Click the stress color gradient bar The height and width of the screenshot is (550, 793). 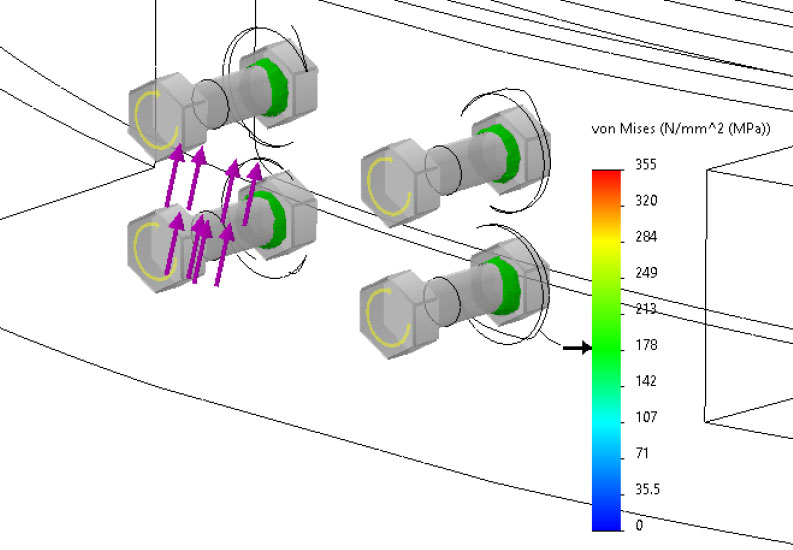click(x=606, y=350)
